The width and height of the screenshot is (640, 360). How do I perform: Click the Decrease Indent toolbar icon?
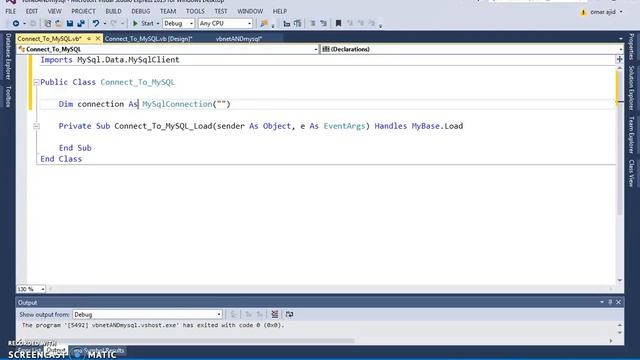[287, 24]
